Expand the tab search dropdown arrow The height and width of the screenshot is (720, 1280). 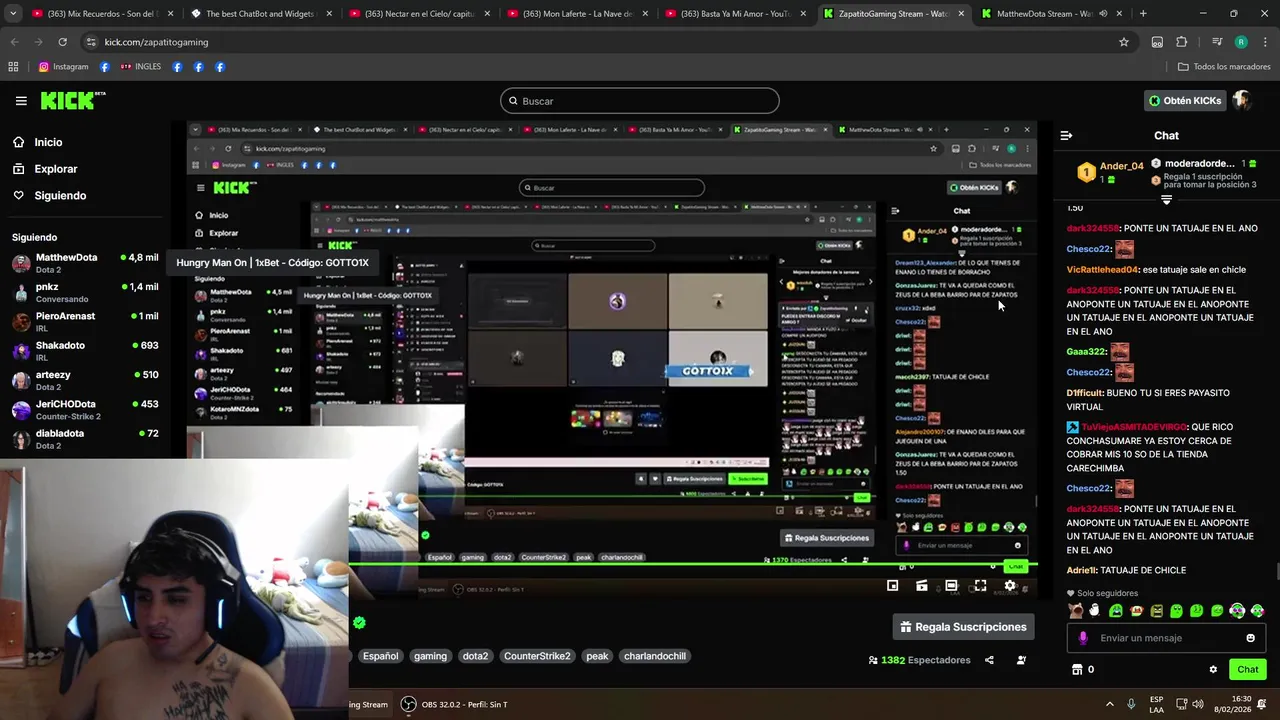click(12, 14)
